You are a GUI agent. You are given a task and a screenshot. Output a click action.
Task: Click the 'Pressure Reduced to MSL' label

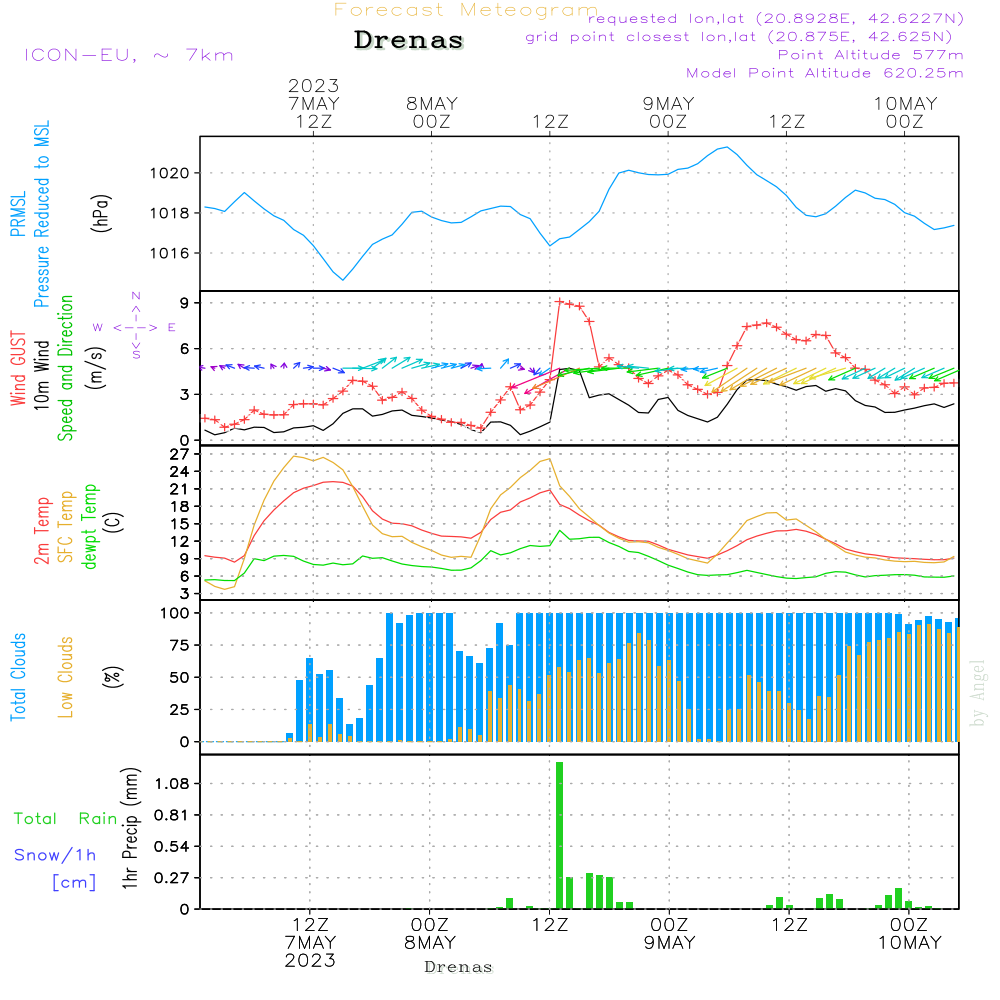[41, 214]
